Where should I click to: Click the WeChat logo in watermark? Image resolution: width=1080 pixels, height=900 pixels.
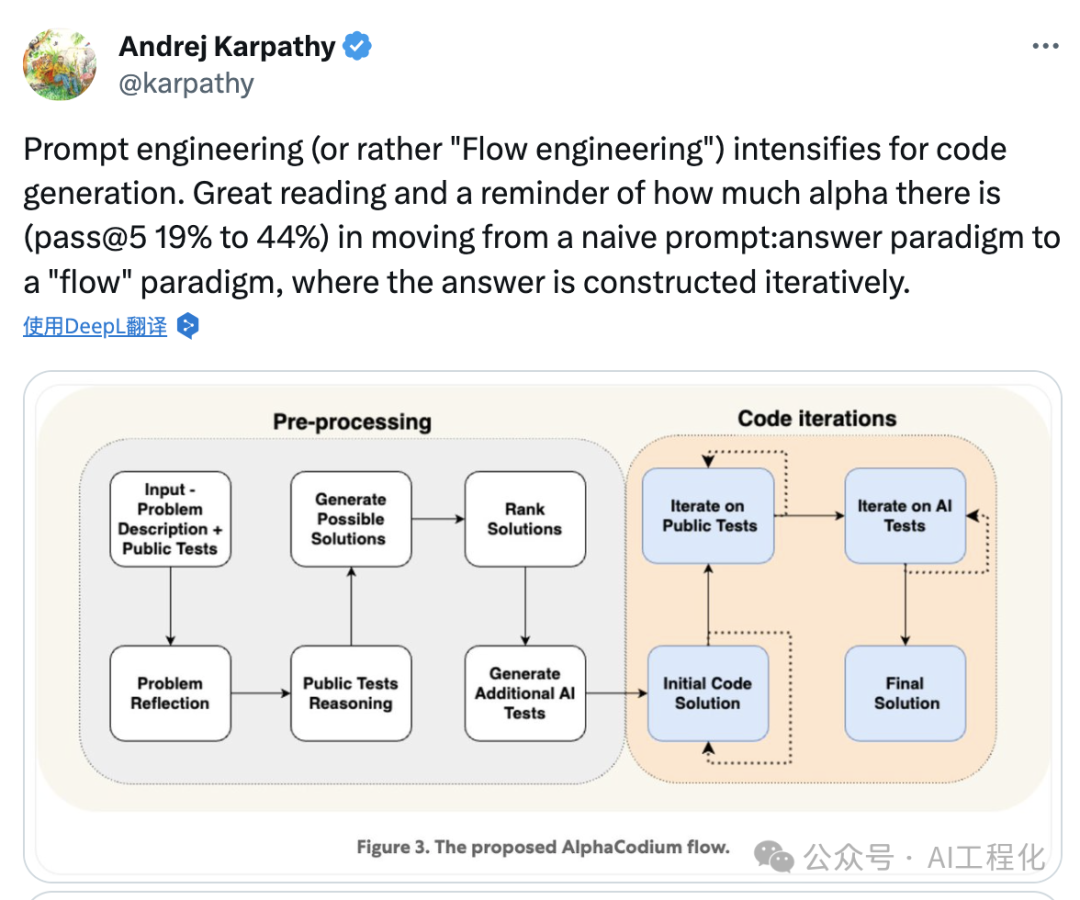[x=774, y=857]
